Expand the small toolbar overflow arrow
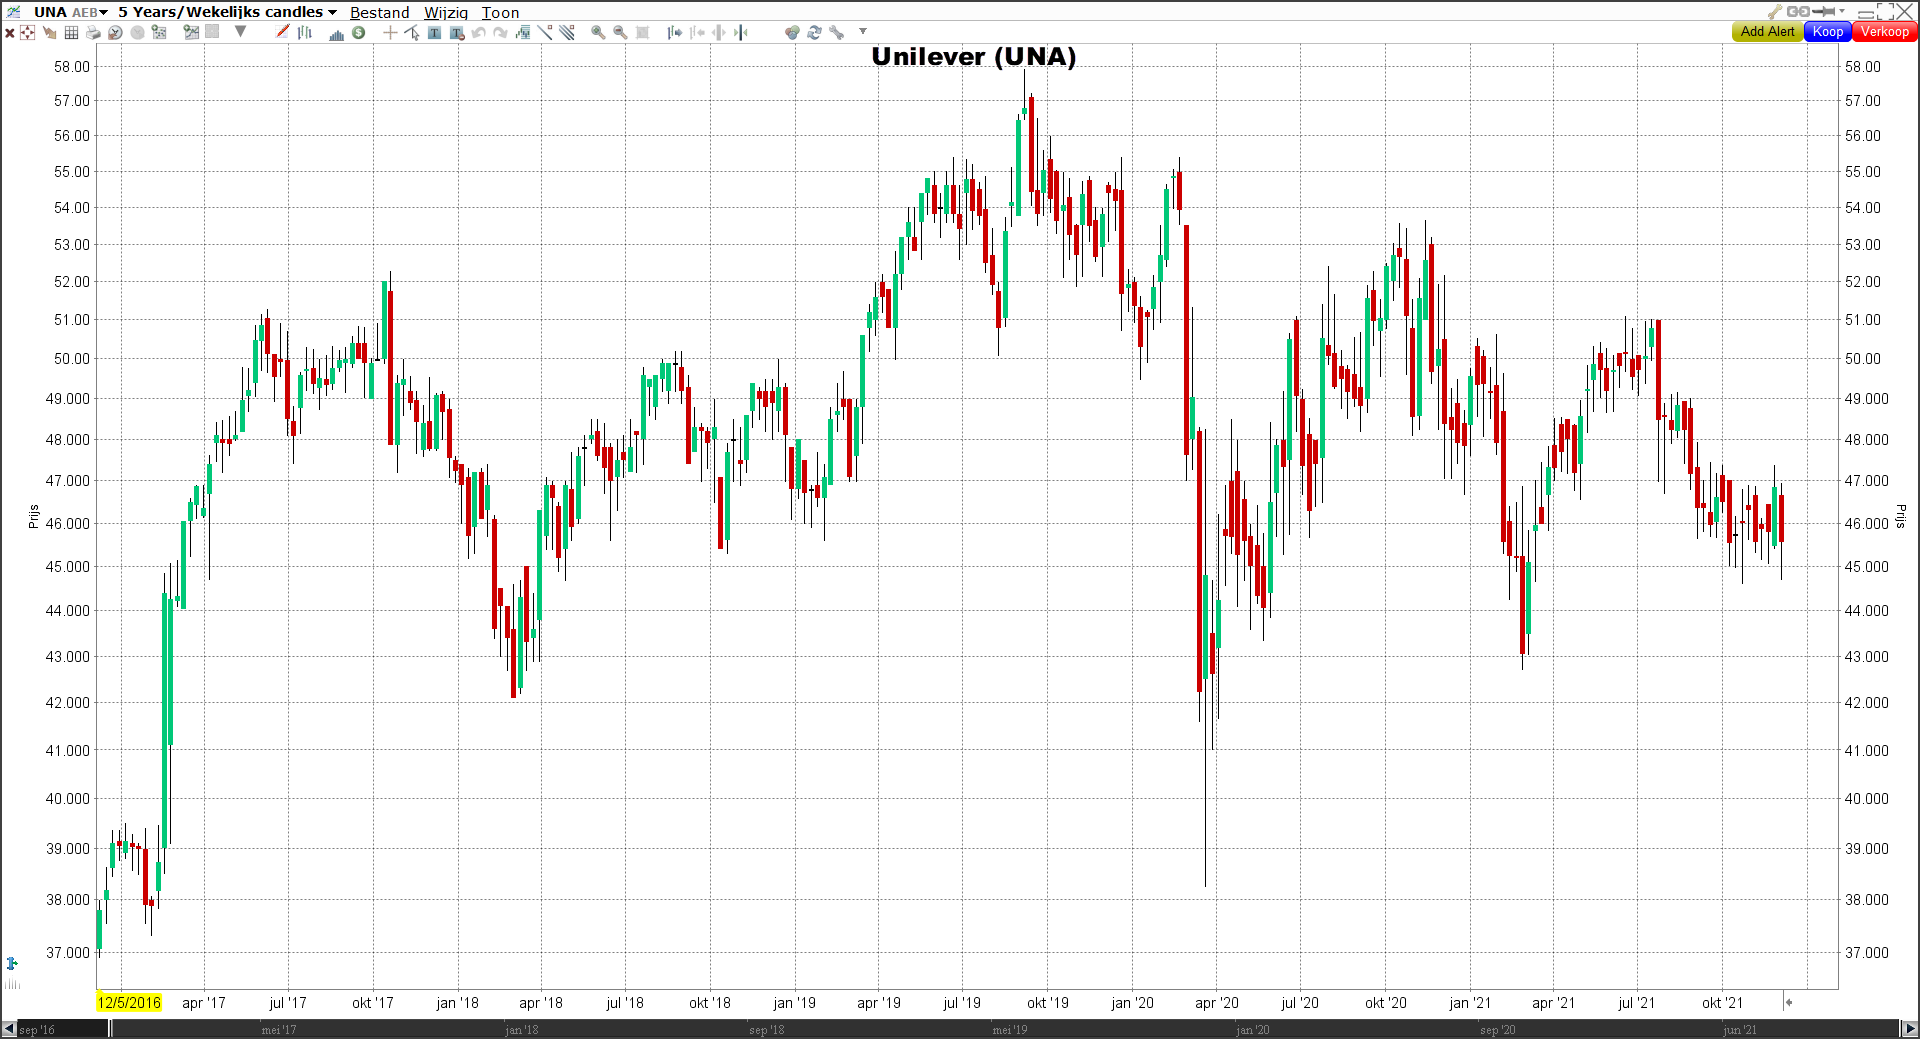This screenshot has height=1039, width=1920. (x=863, y=31)
